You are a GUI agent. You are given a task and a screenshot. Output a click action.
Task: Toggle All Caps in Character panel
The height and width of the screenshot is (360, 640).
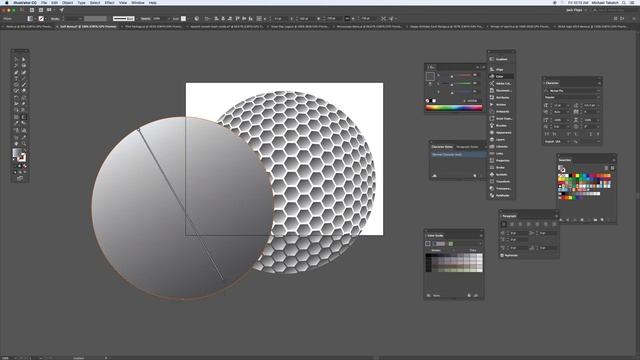click(547, 134)
